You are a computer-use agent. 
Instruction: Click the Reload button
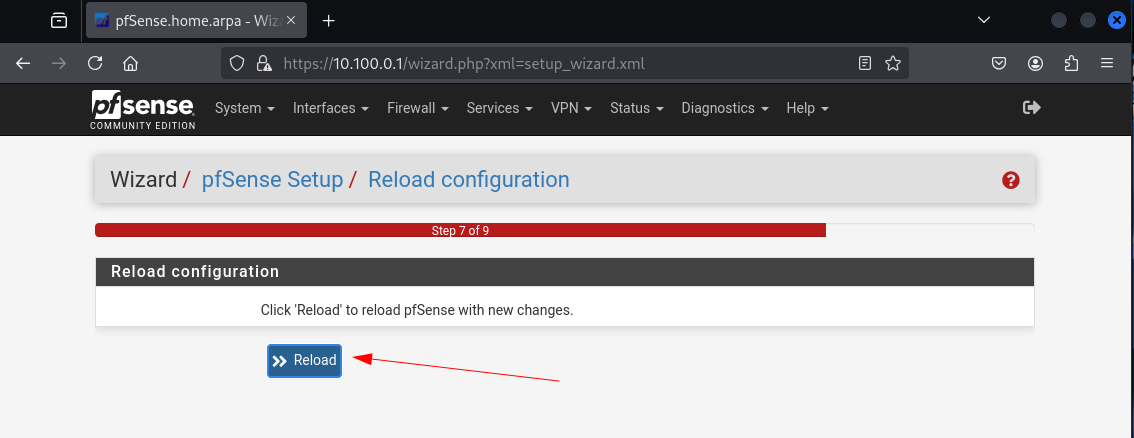[304, 361]
